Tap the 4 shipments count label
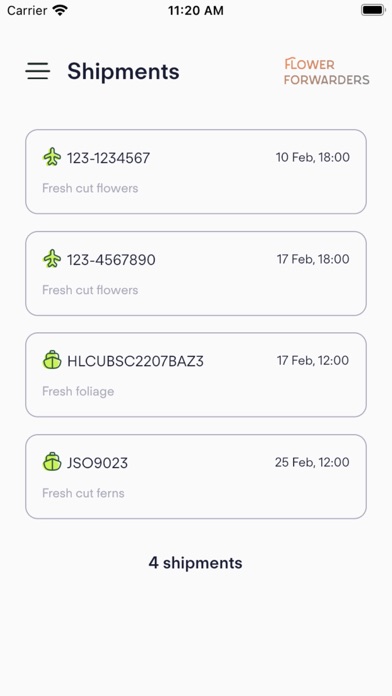 pos(195,563)
